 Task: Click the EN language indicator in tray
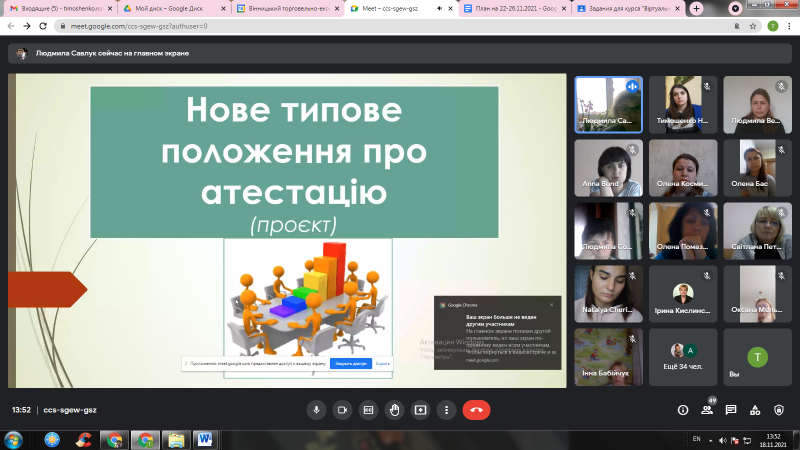point(696,439)
